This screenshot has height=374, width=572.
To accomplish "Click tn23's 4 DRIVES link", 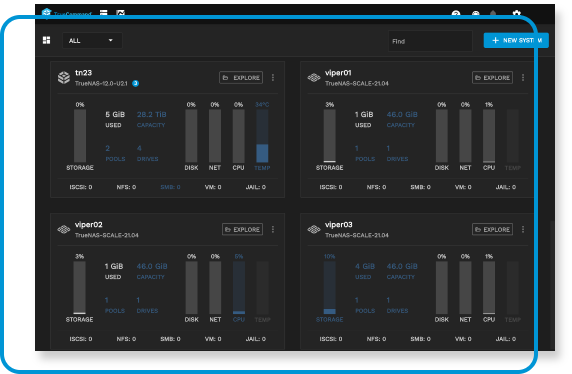I will coord(147,153).
